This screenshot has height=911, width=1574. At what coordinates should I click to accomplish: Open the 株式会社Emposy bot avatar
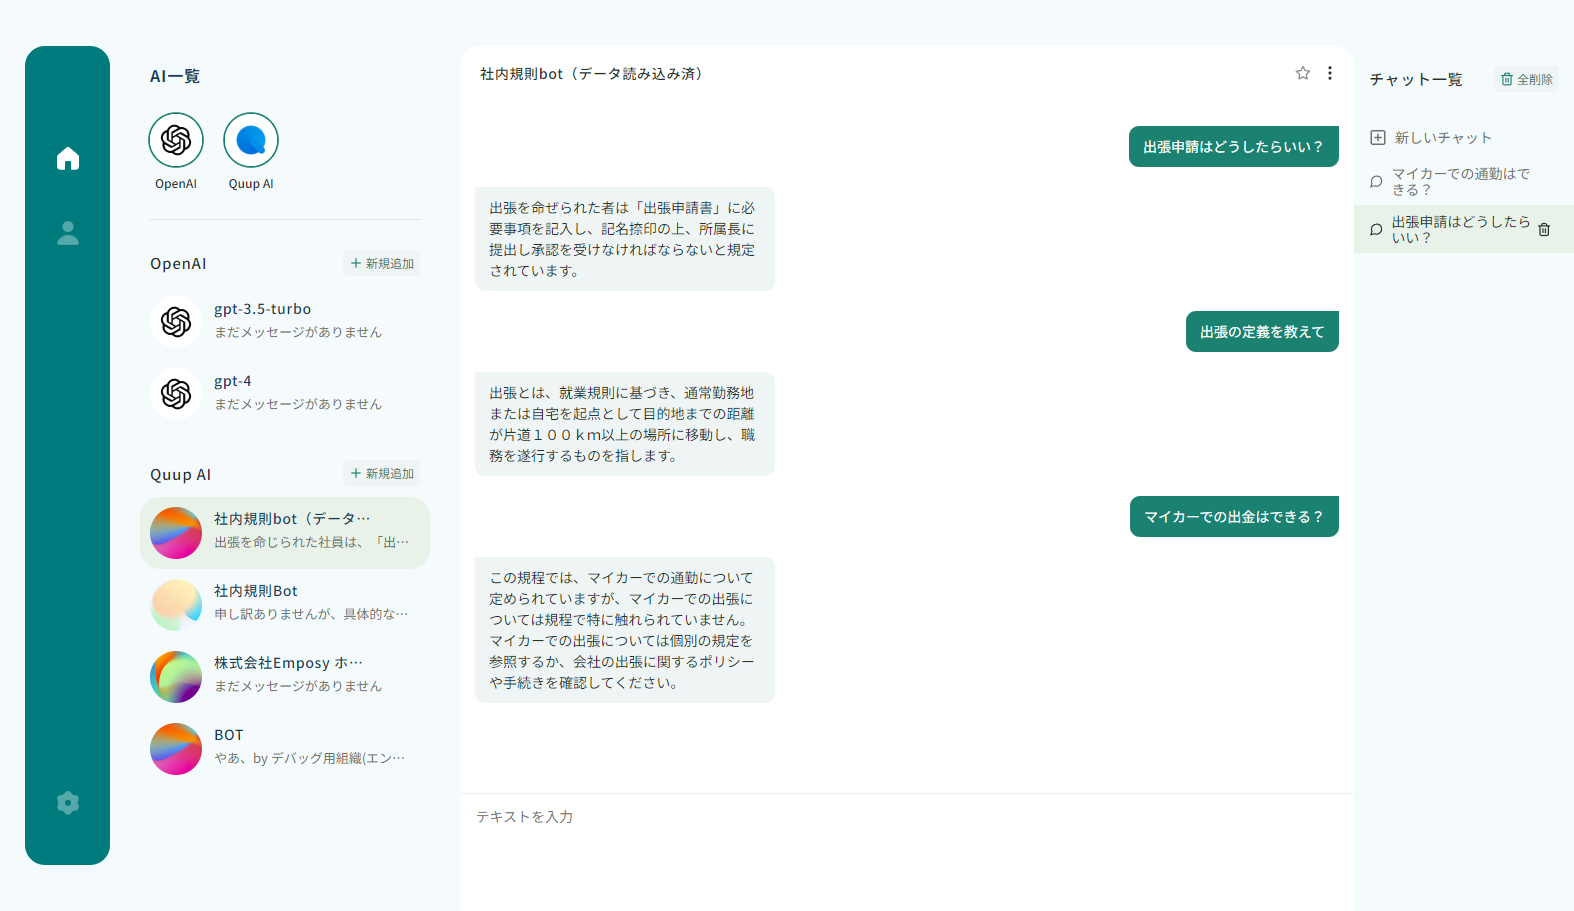pyautogui.click(x=176, y=677)
